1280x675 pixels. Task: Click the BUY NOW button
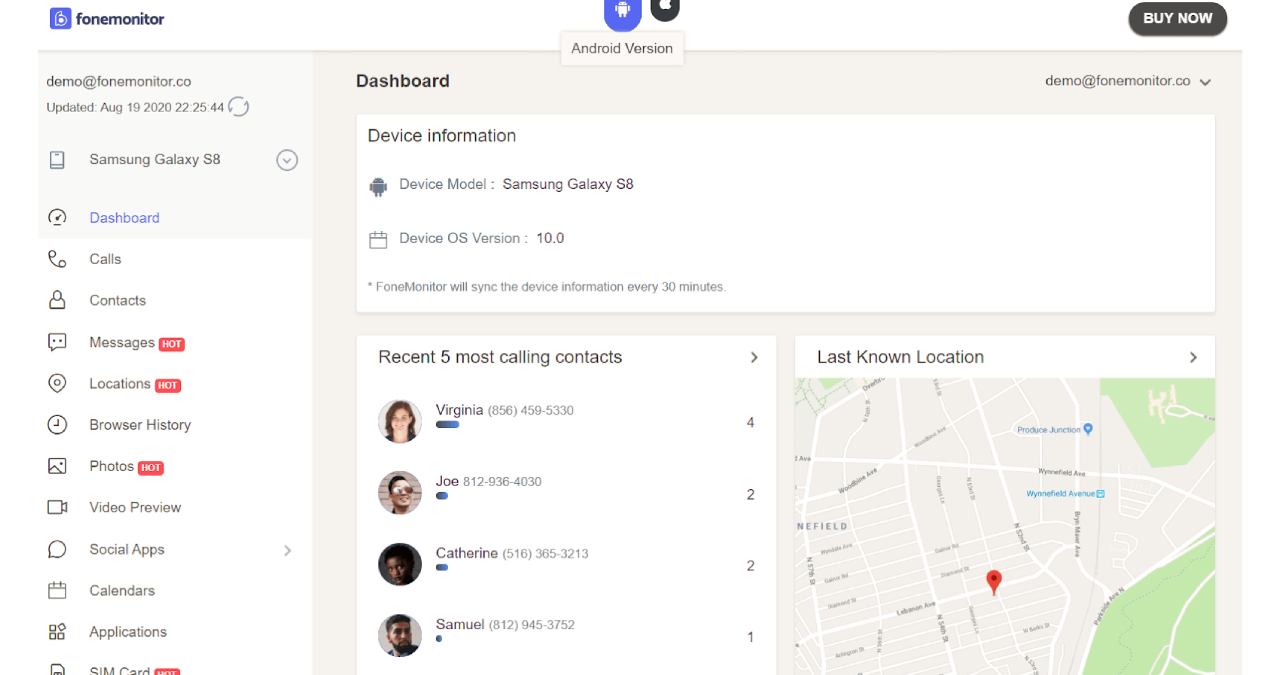[x=1178, y=18]
